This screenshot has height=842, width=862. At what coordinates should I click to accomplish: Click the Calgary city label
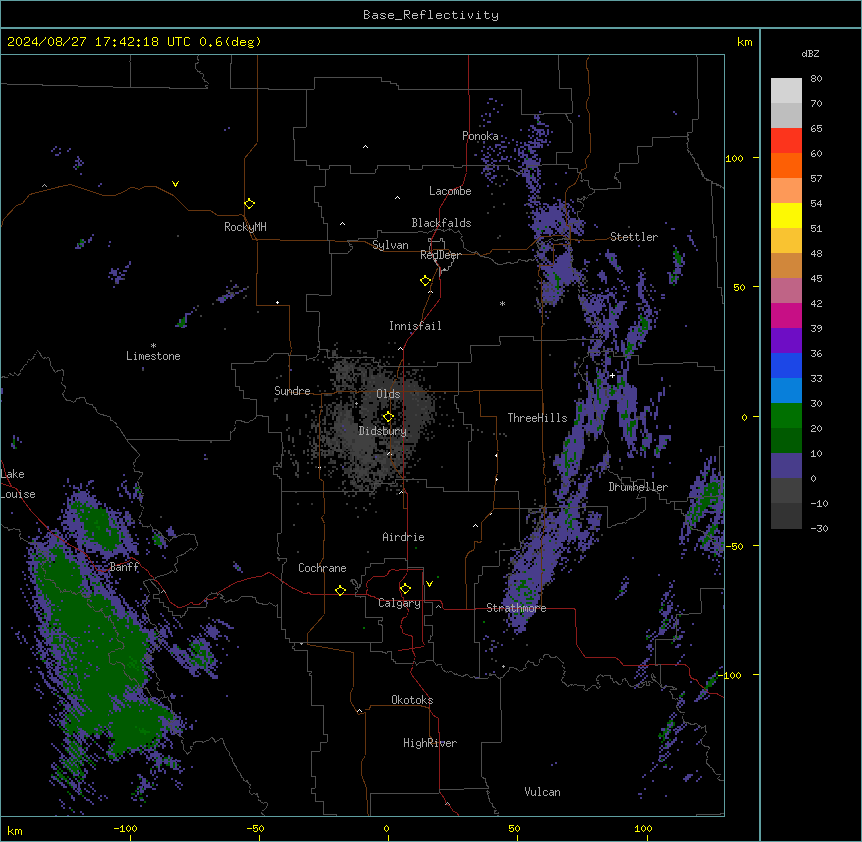[399, 603]
